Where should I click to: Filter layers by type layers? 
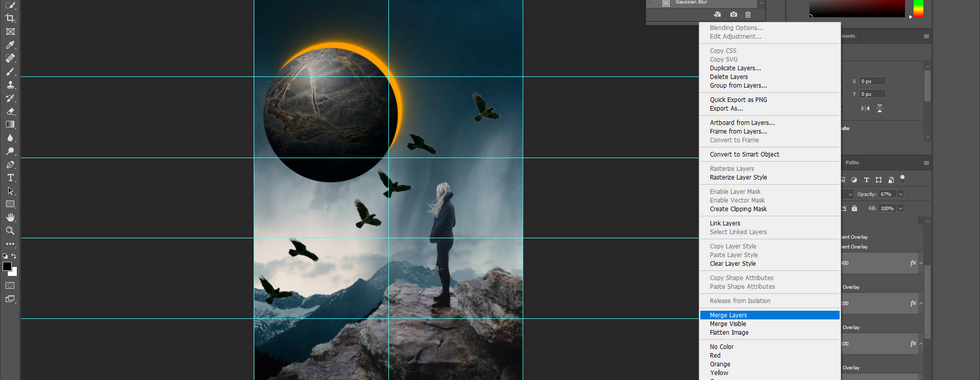(x=866, y=180)
